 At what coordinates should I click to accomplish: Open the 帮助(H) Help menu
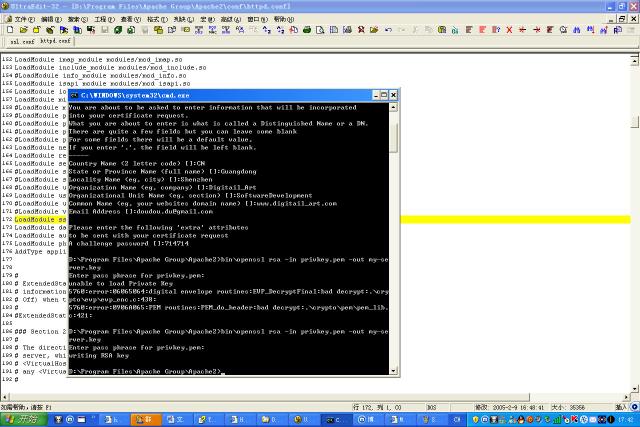284,19
